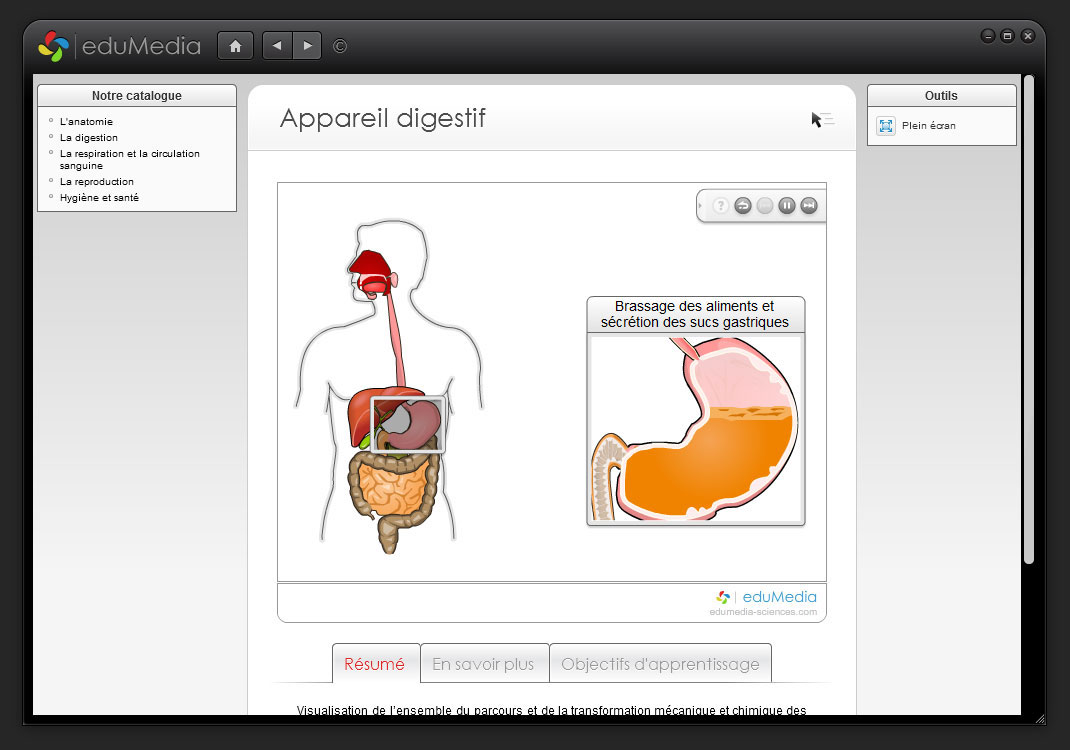Viewport: 1070px width, 750px height.
Task: Open La digestion catalogue entry
Action: coord(89,138)
